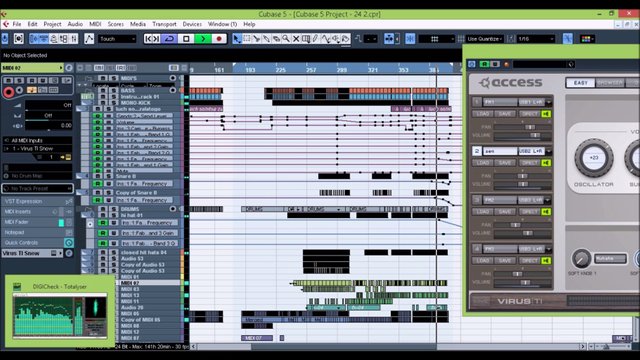Screen dimensions: 640x360
Task: Click the LOAD button for Virus part 2
Action: pyautogui.click(x=483, y=163)
